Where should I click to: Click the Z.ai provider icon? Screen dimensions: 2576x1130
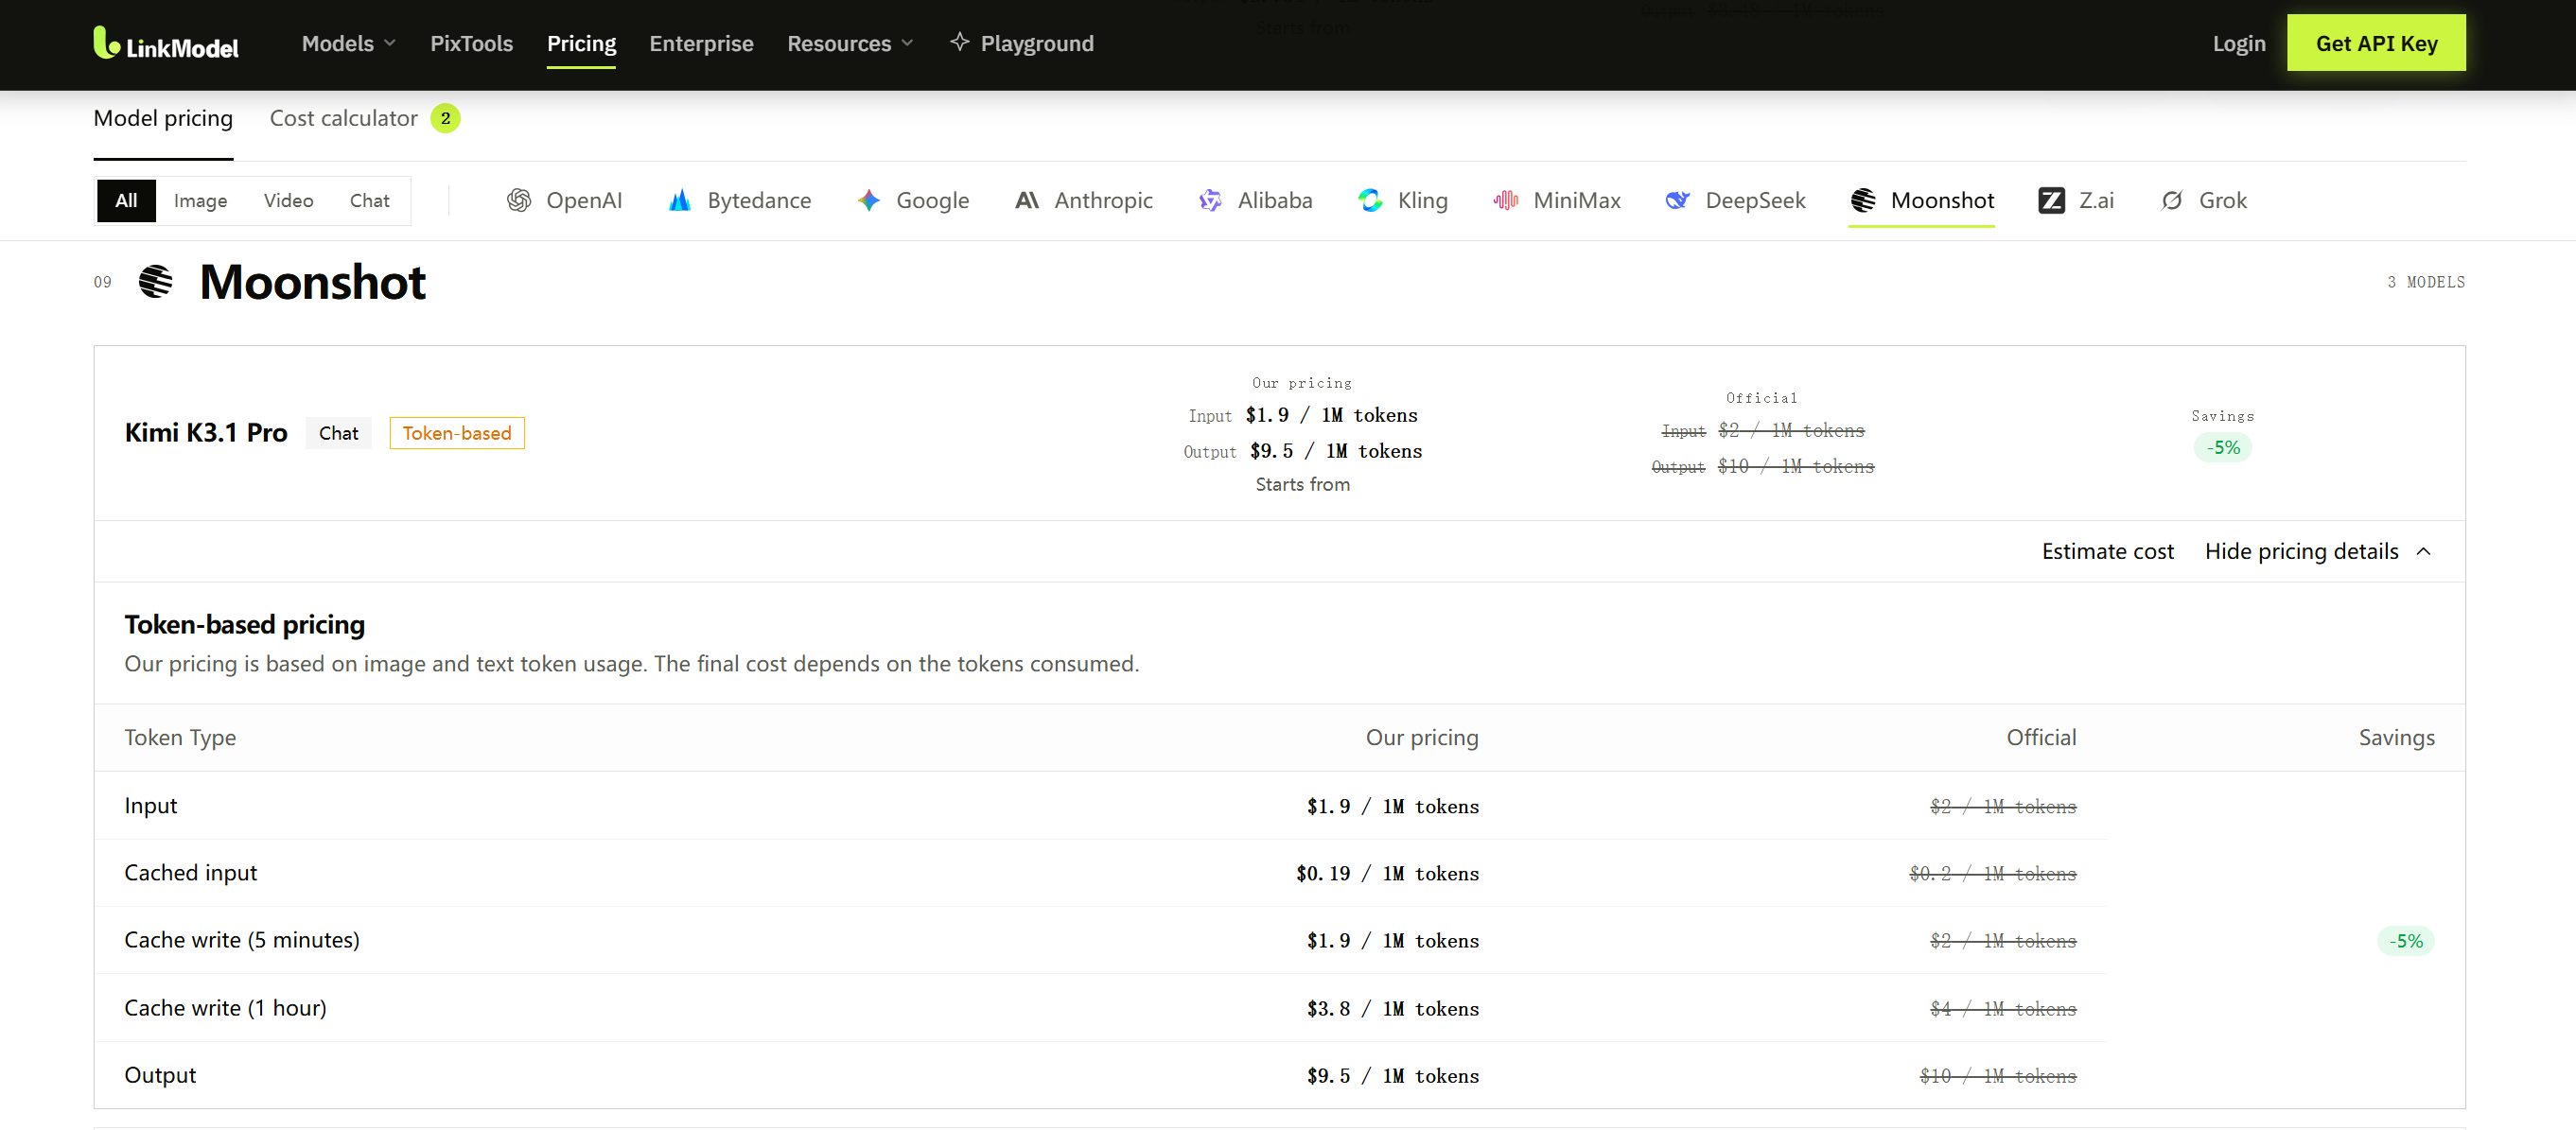coord(2051,200)
